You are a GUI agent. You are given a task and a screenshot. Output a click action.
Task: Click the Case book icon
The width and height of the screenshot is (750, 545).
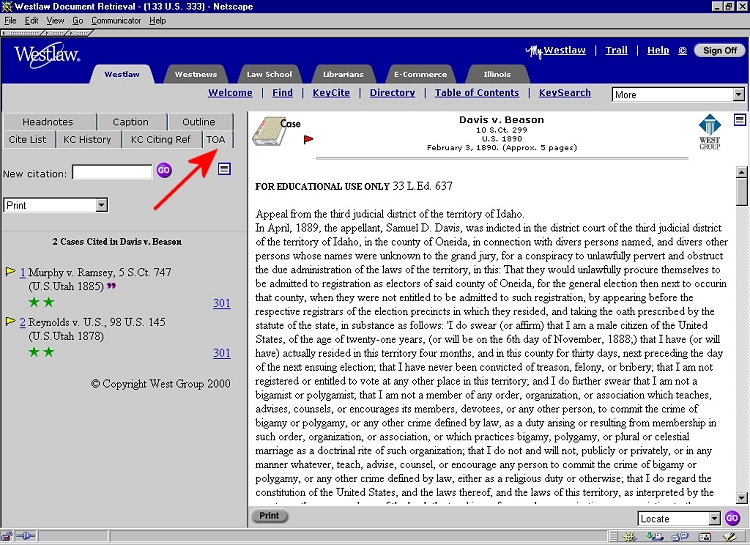(x=269, y=132)
